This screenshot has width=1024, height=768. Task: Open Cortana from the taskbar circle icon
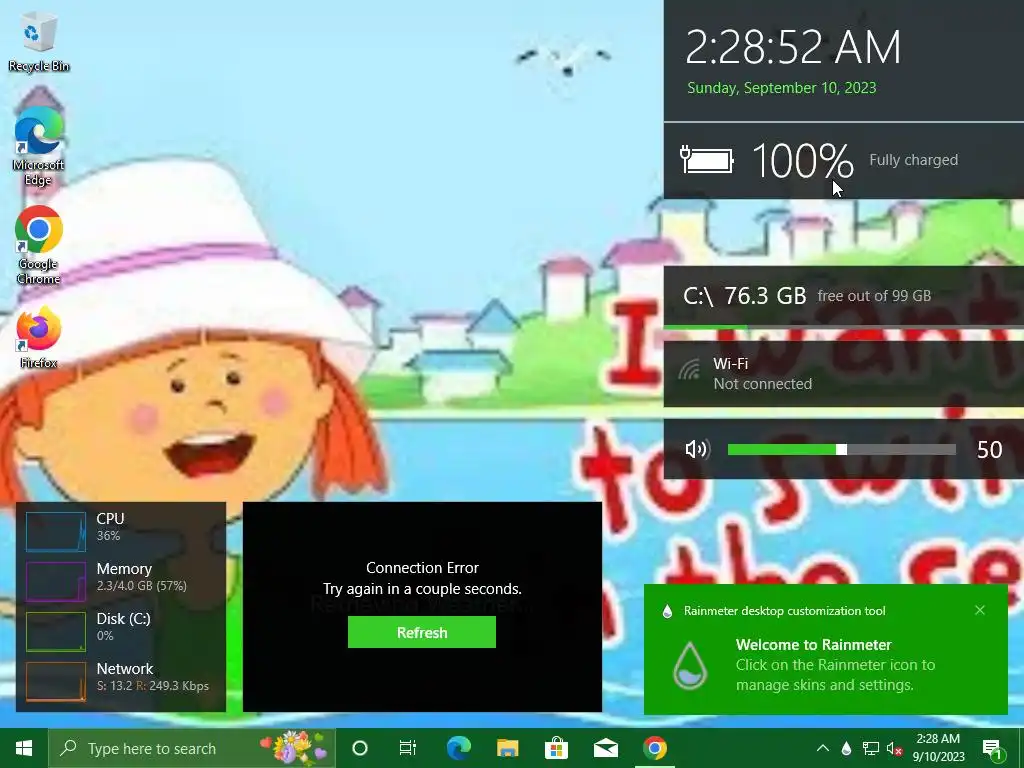point(360,748)
